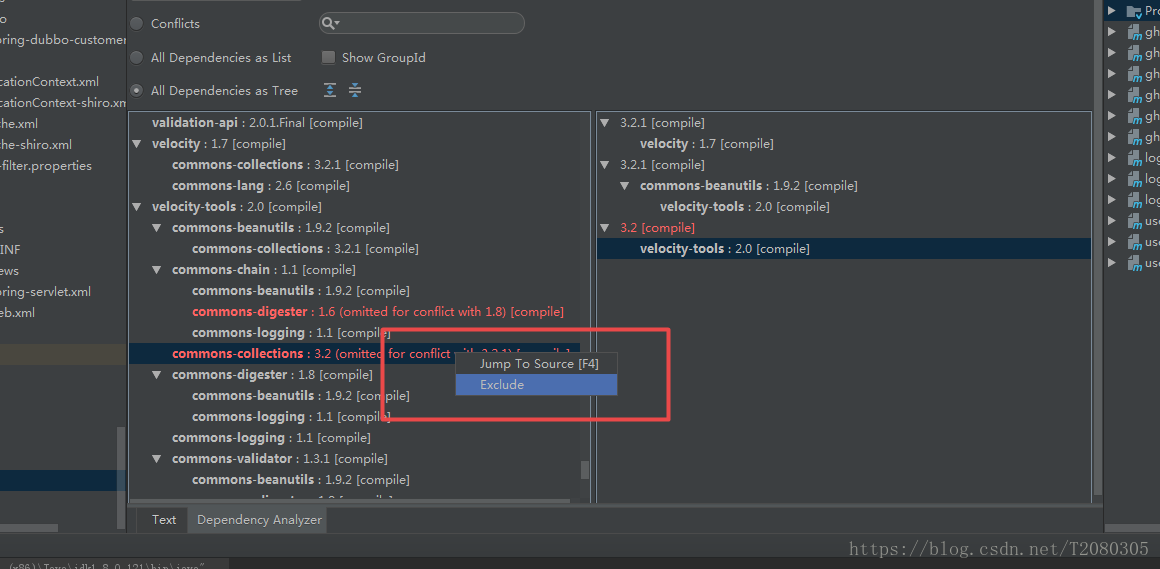Select the Conflicts radio button

point(137,24)
